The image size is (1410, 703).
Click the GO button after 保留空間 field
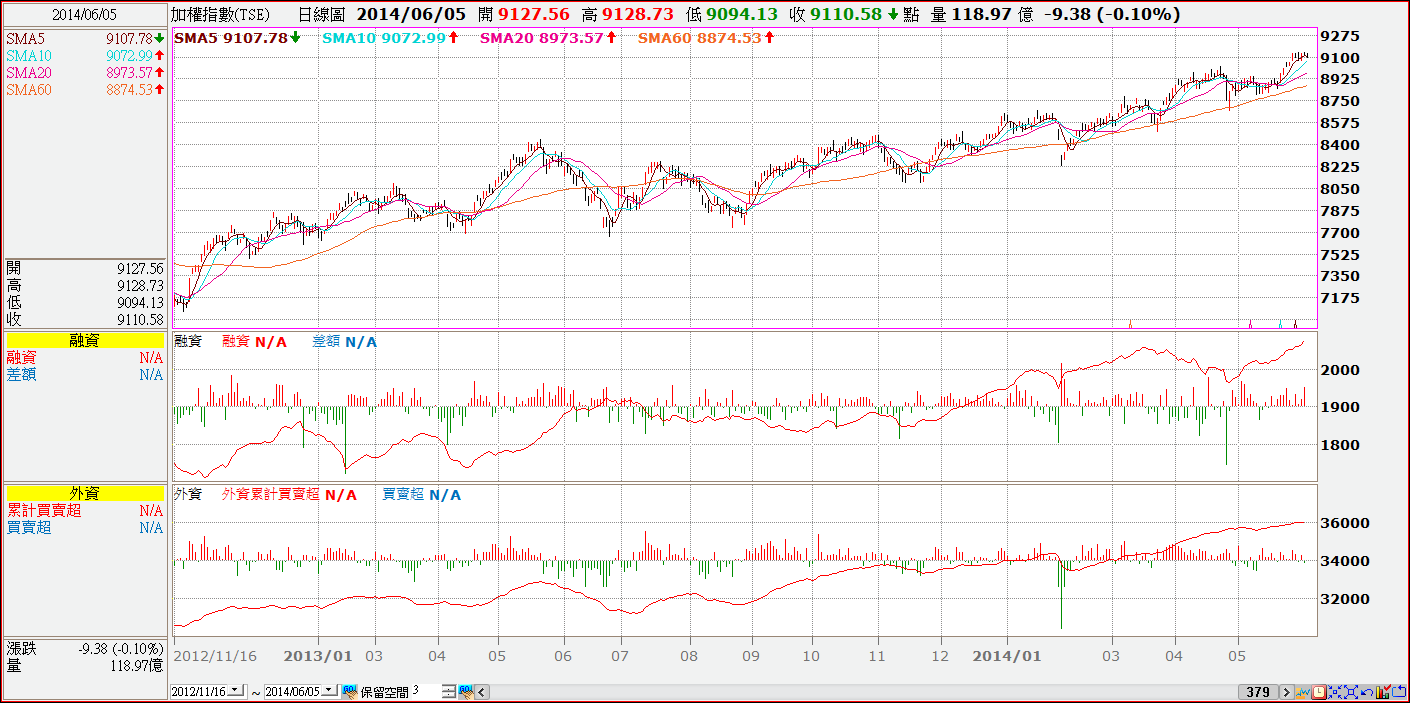click(466, 692)
